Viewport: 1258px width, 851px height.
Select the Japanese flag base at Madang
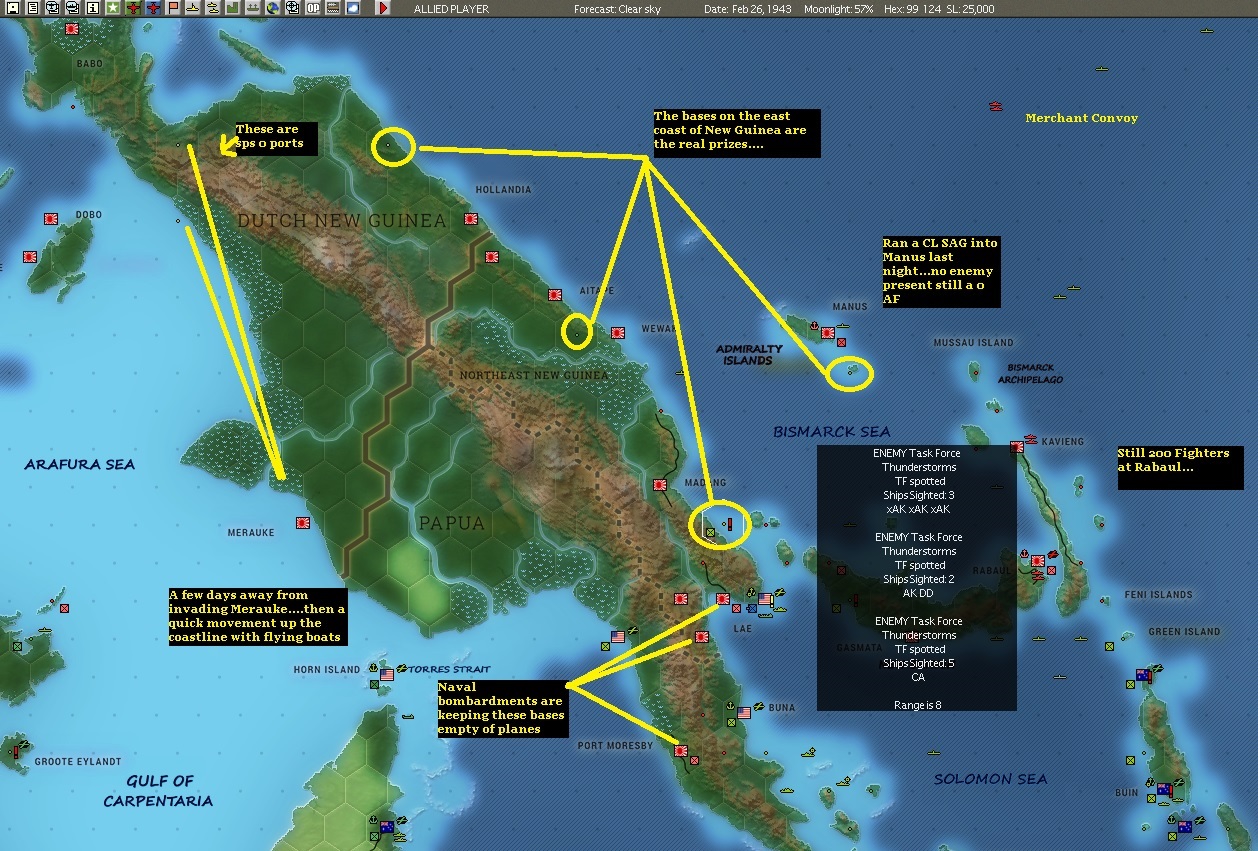[660, 485]
